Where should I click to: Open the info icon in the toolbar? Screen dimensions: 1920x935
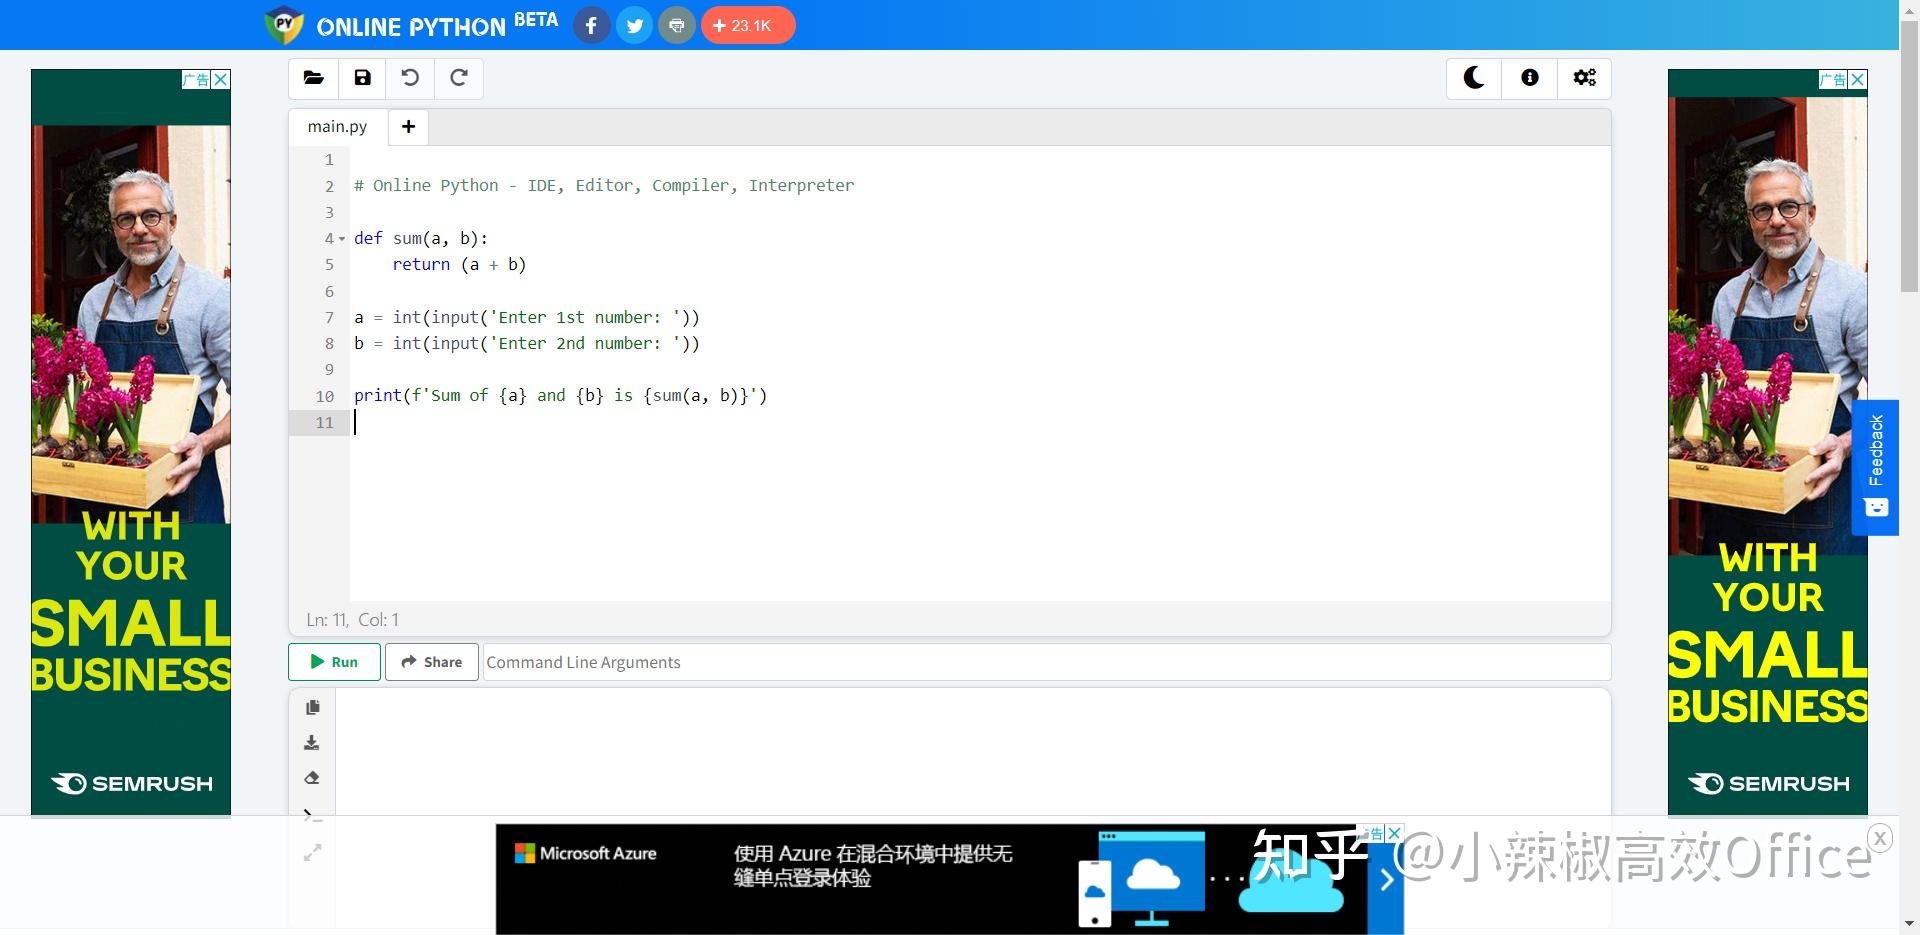coord(1529,78)
